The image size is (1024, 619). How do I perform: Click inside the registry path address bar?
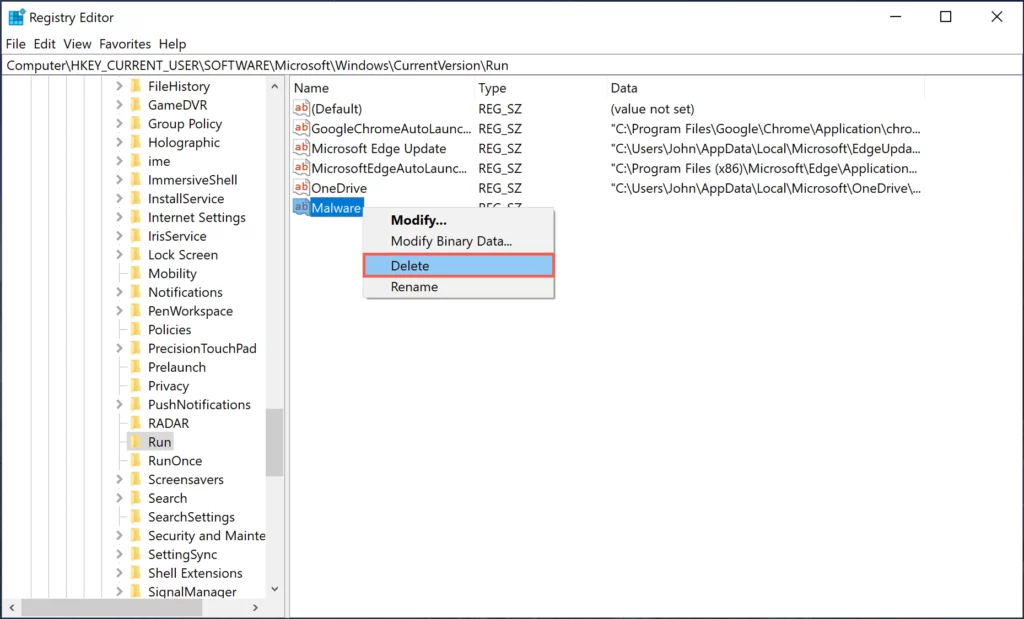point(400,64)
